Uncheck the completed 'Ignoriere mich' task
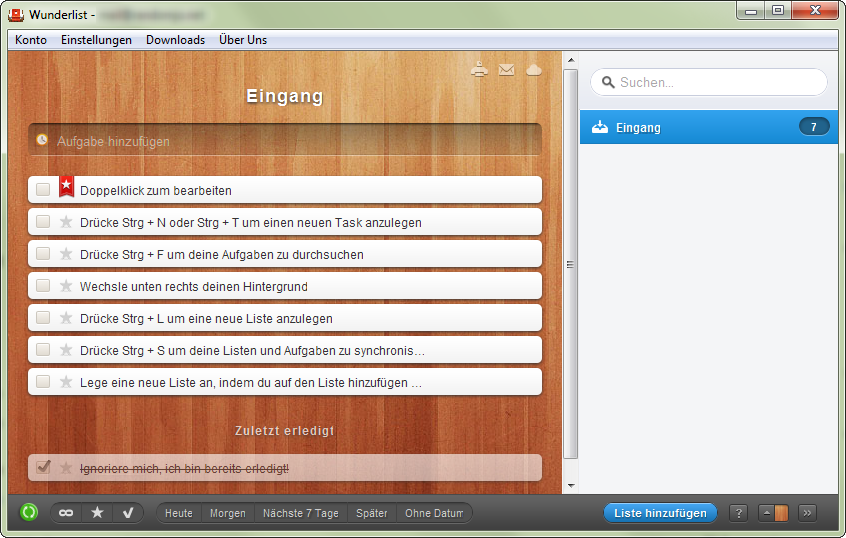Screen dimensions: 846x538 point(43,467)
